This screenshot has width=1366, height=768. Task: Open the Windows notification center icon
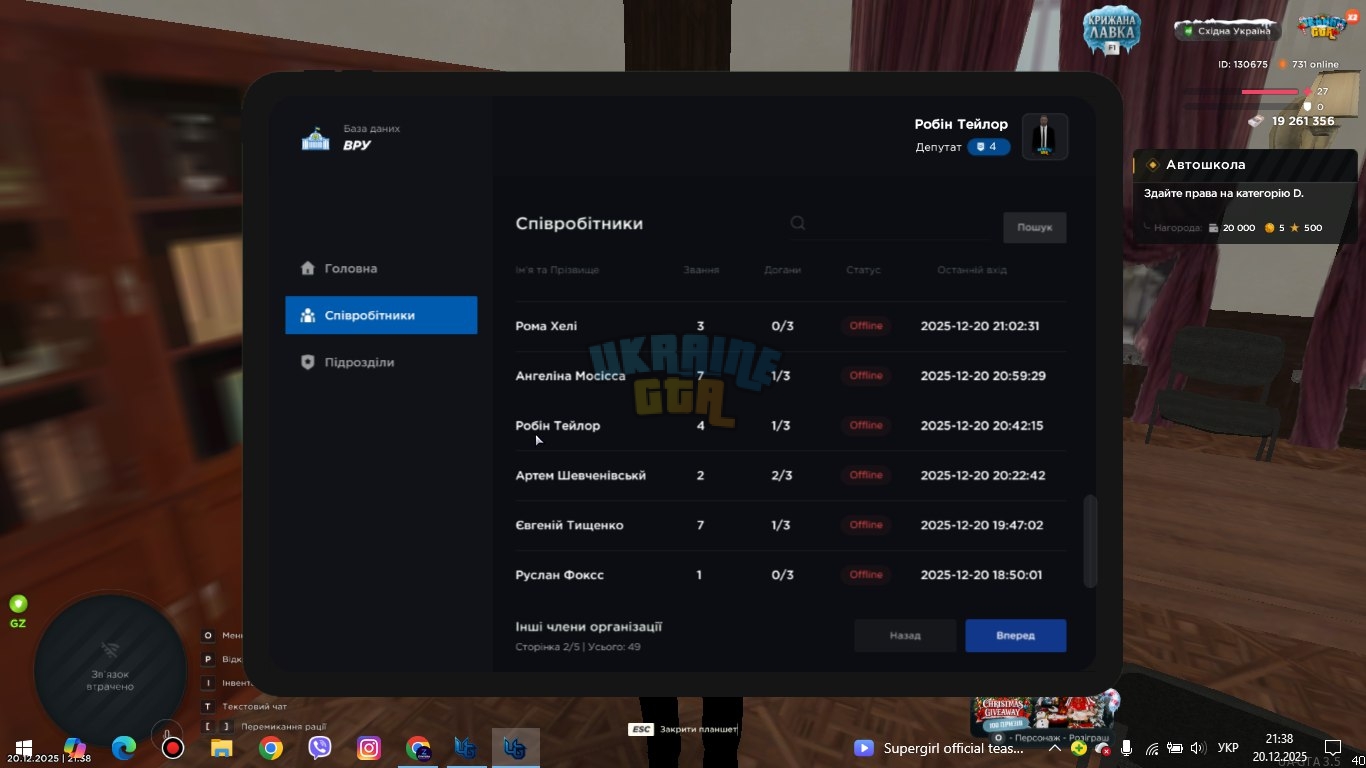(x=1332, y=748)
